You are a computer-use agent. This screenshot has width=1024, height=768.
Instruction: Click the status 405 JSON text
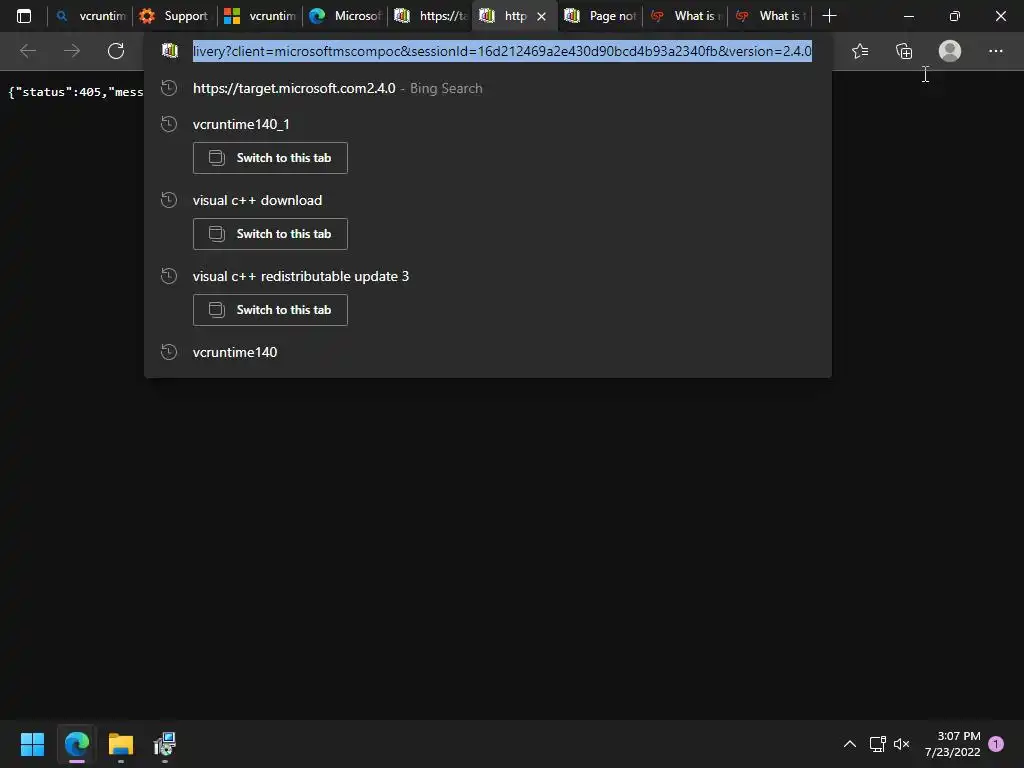click(x=76, y=92)
